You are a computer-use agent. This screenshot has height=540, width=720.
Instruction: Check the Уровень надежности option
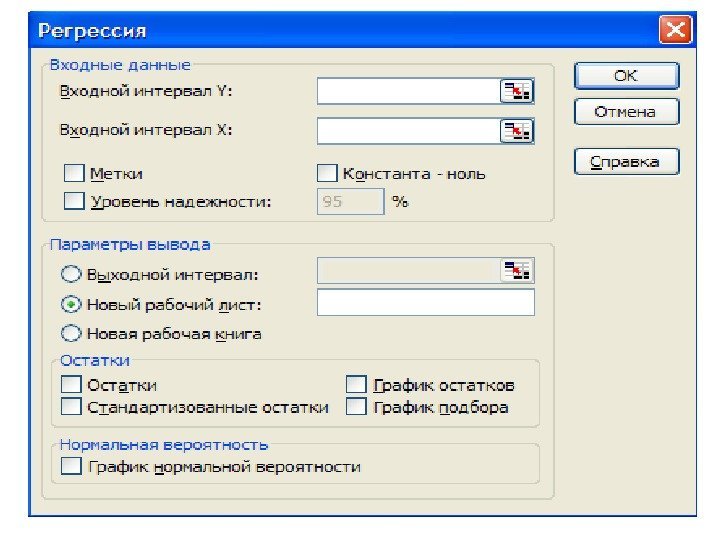tap(74, 201)
